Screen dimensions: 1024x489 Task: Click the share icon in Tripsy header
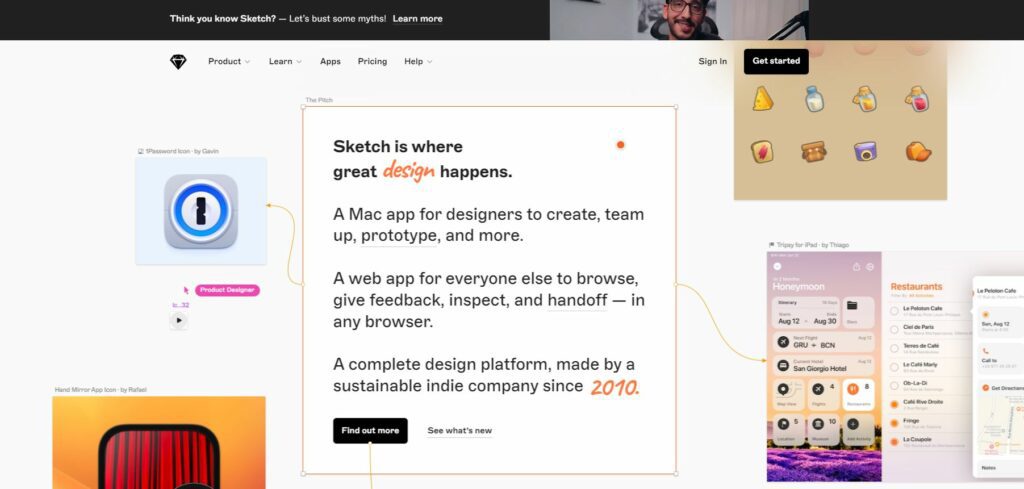(856, 266)
